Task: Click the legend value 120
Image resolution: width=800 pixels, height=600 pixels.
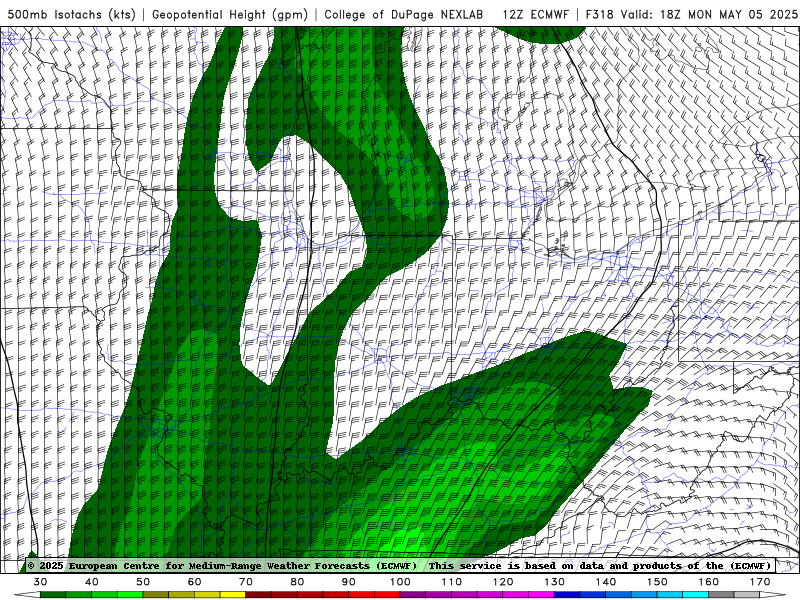Action: 503,582
